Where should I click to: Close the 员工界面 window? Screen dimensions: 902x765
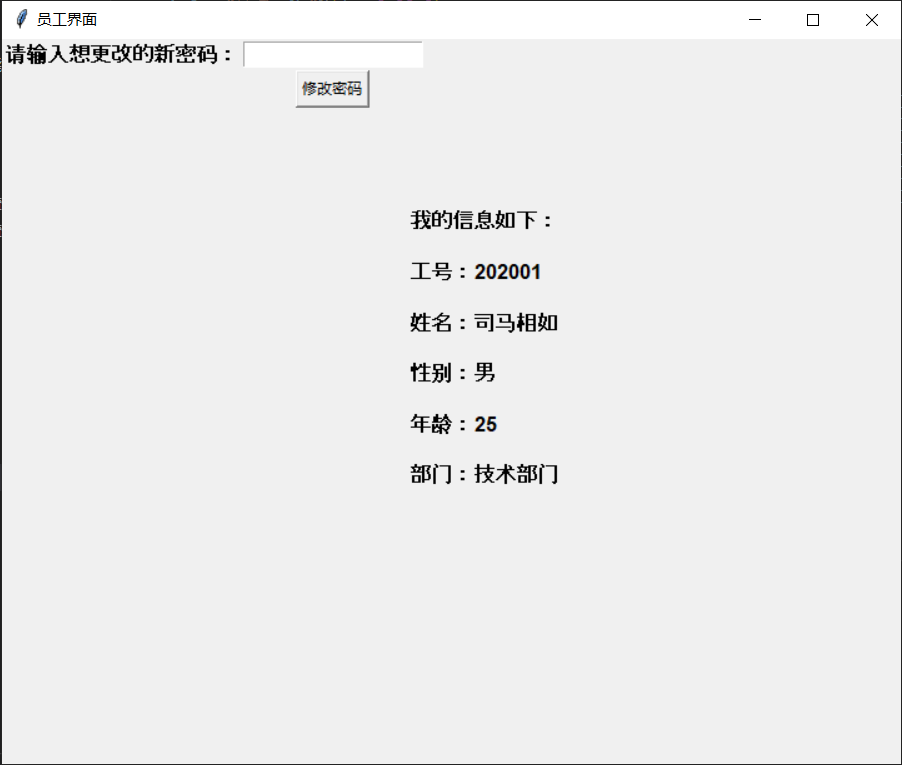pyautogui.click(x=872, y=20)
